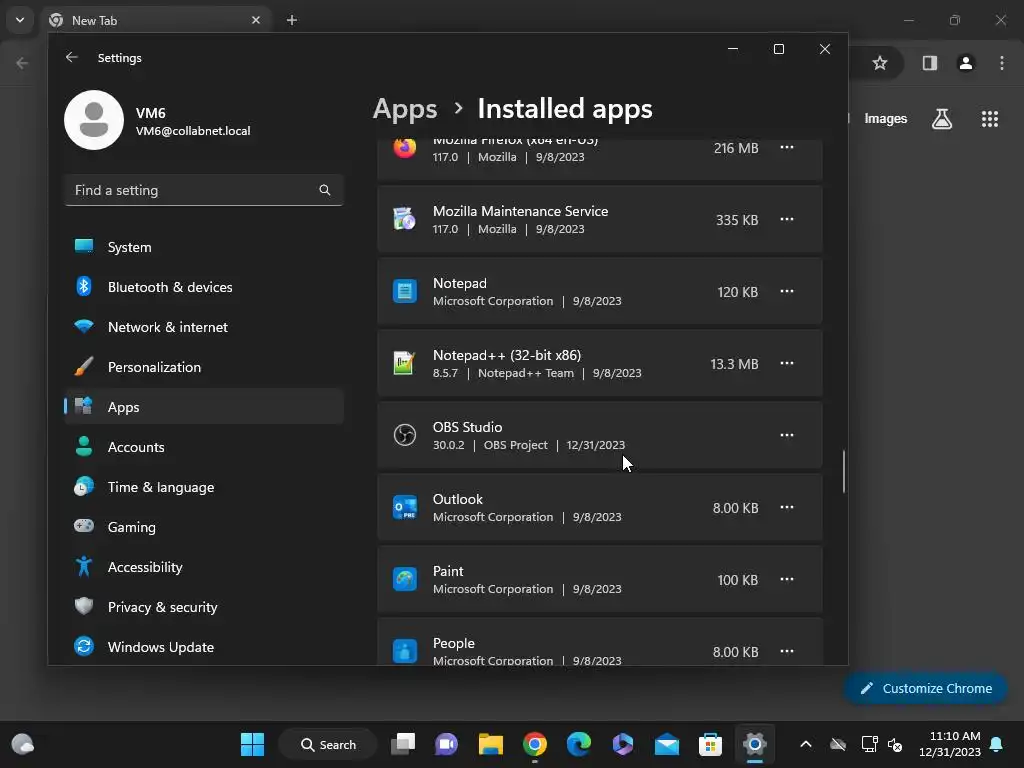Open File Explorer from taskbar

pyautogui.click(x=490, y=744)
